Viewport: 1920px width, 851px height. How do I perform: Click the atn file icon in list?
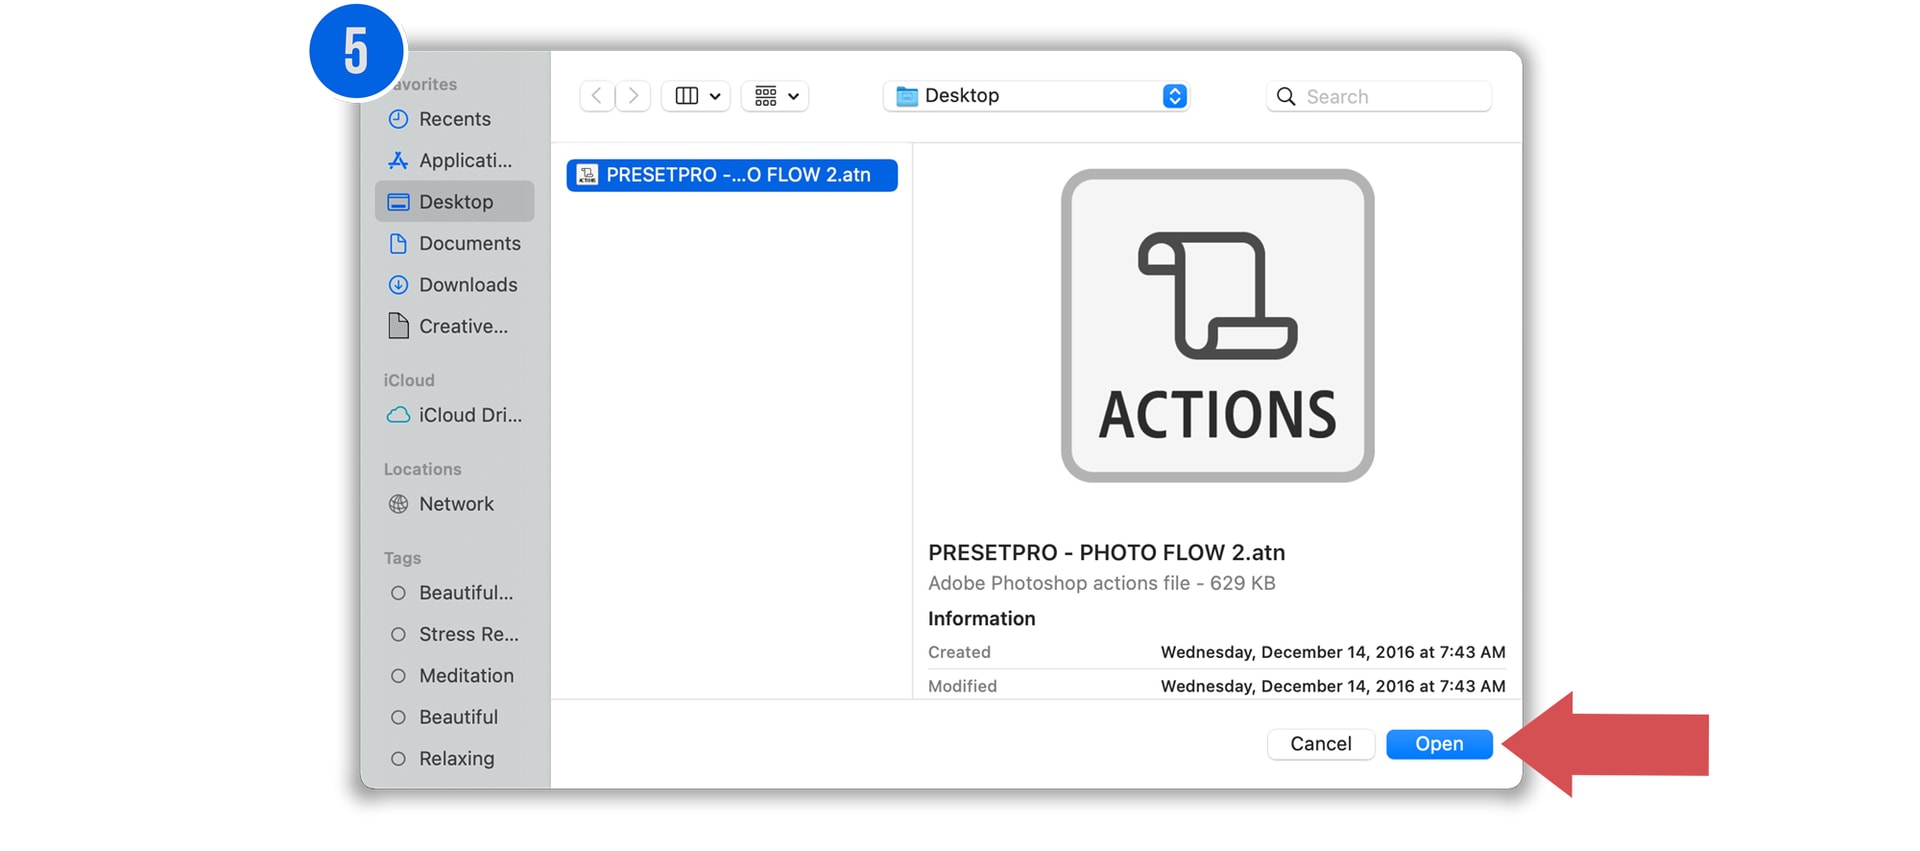click(587, 175)
